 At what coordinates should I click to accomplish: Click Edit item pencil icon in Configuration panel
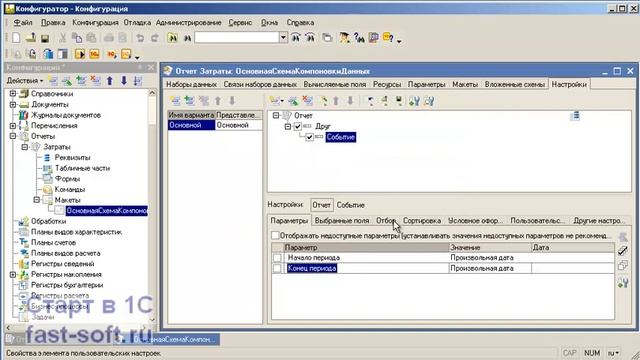pos(67,81)
